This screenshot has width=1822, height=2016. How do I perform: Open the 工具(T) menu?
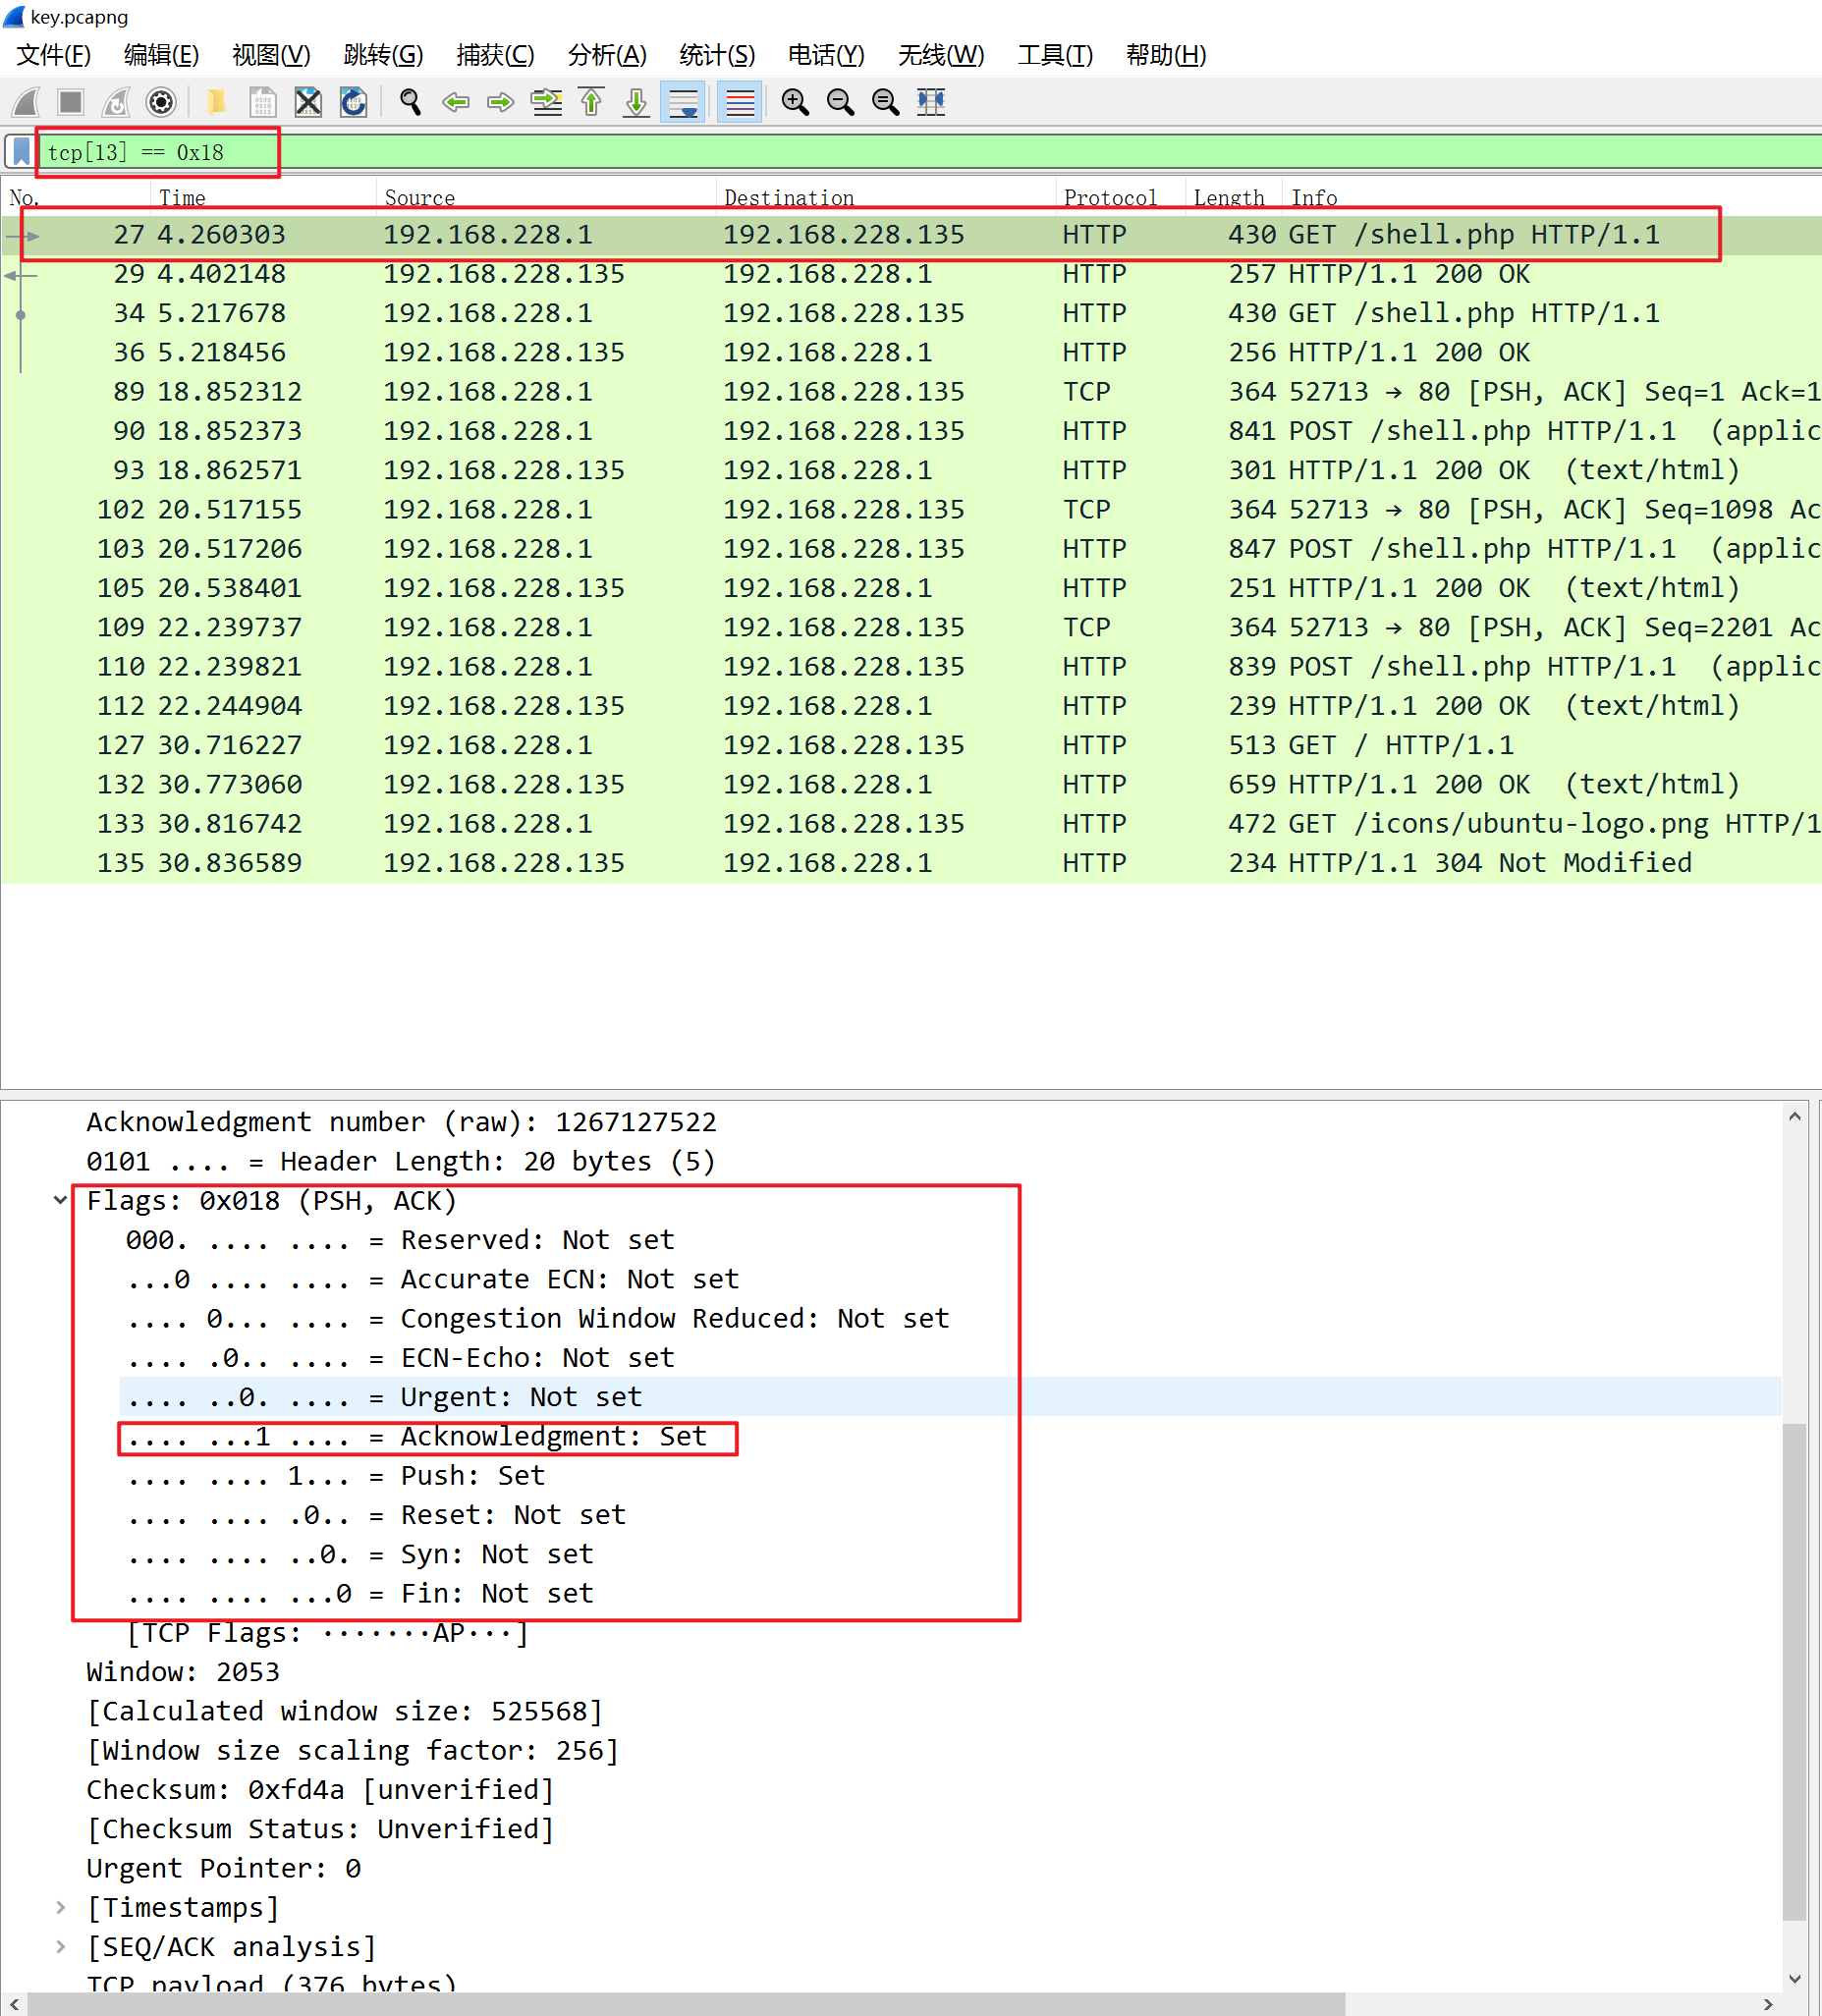[1055, 55]
